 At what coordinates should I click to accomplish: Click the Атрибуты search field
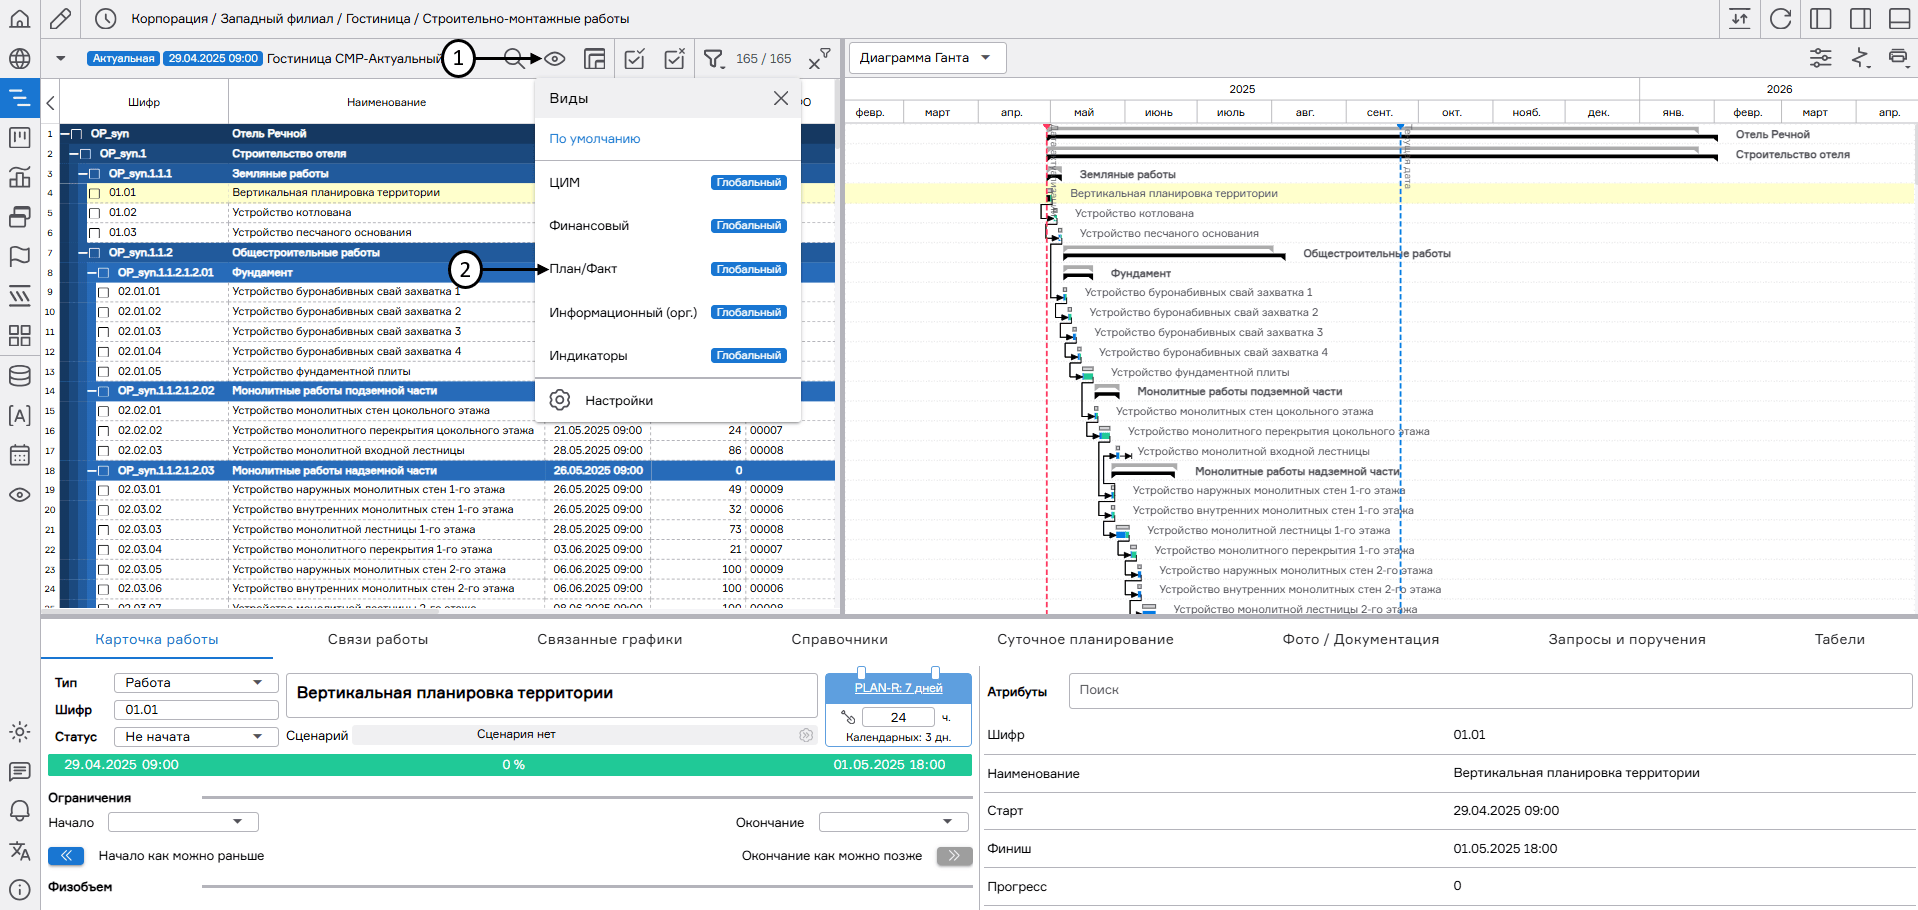click(1489, 690)
